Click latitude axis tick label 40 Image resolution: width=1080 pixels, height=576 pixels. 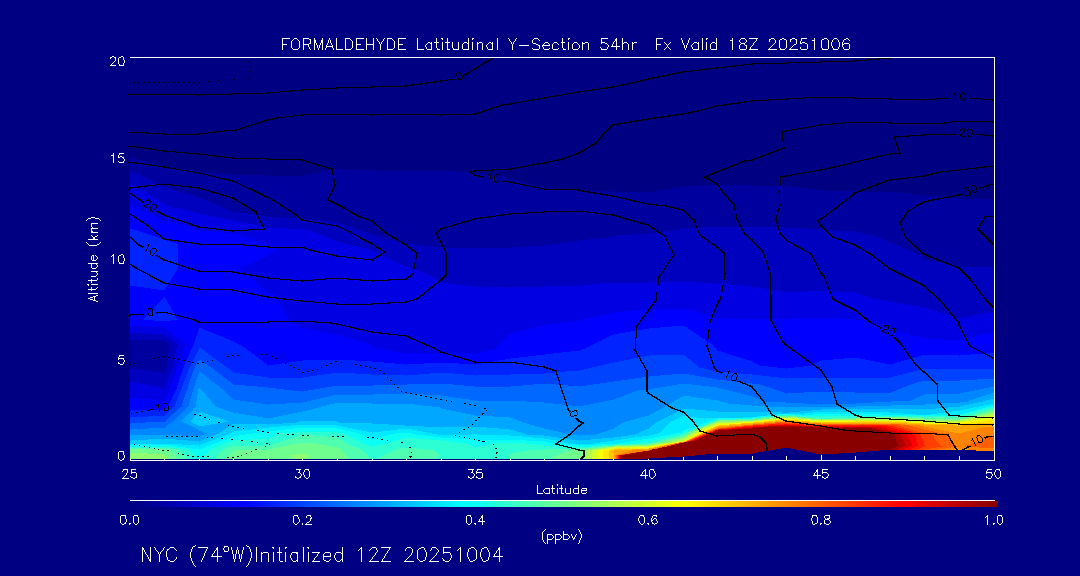[x=648, y=473]
